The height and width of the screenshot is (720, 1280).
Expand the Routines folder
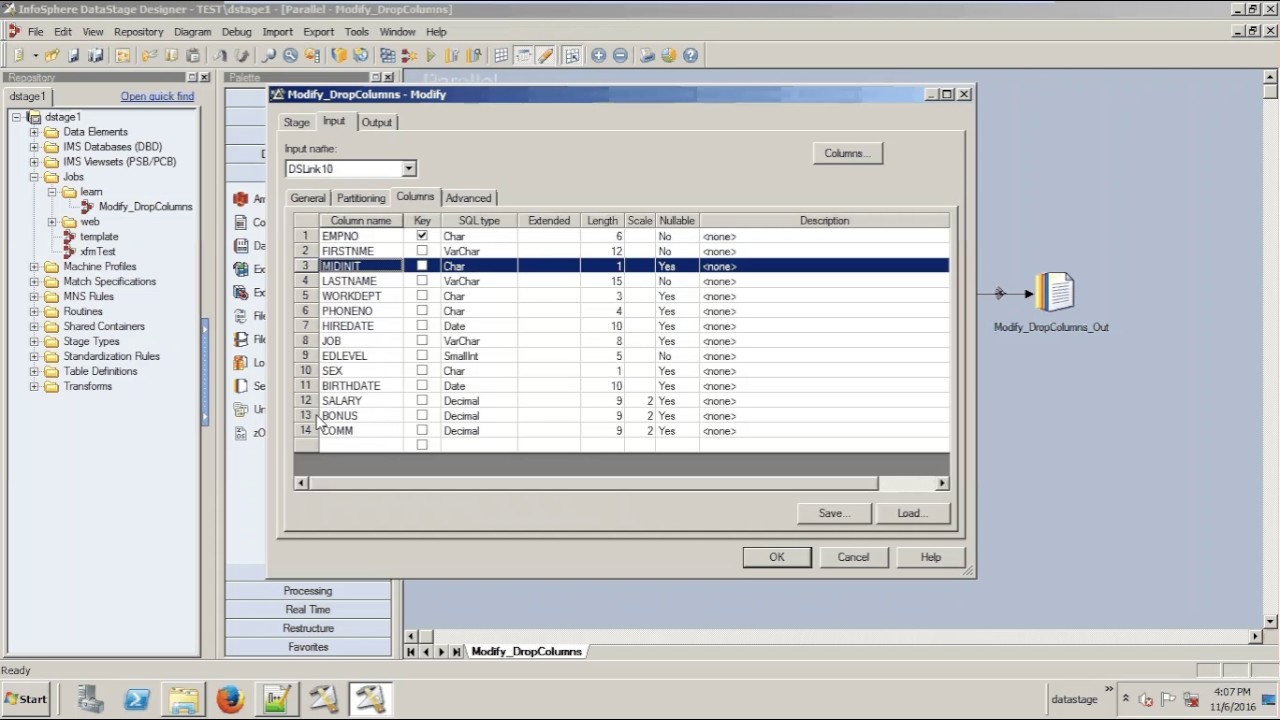point(34,312)
